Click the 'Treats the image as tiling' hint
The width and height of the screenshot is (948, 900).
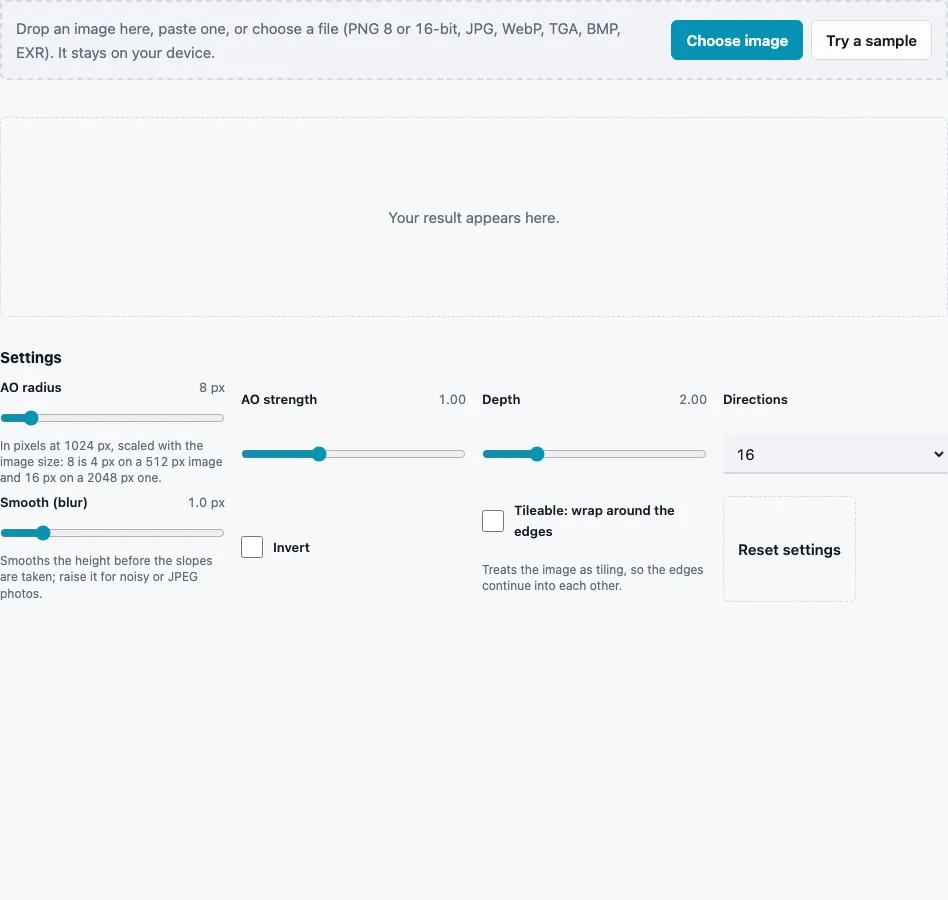[x=592, y=577]
